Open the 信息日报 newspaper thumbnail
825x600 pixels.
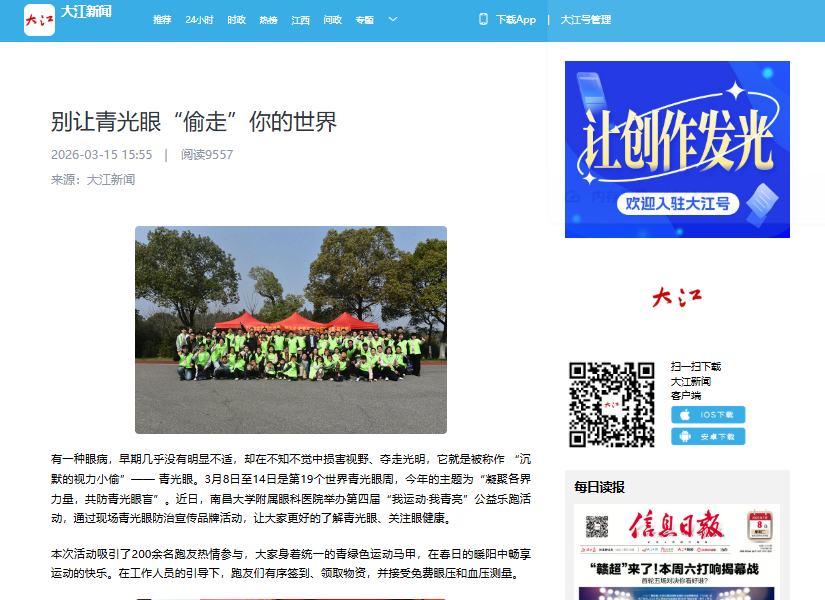tap(677, 552)
